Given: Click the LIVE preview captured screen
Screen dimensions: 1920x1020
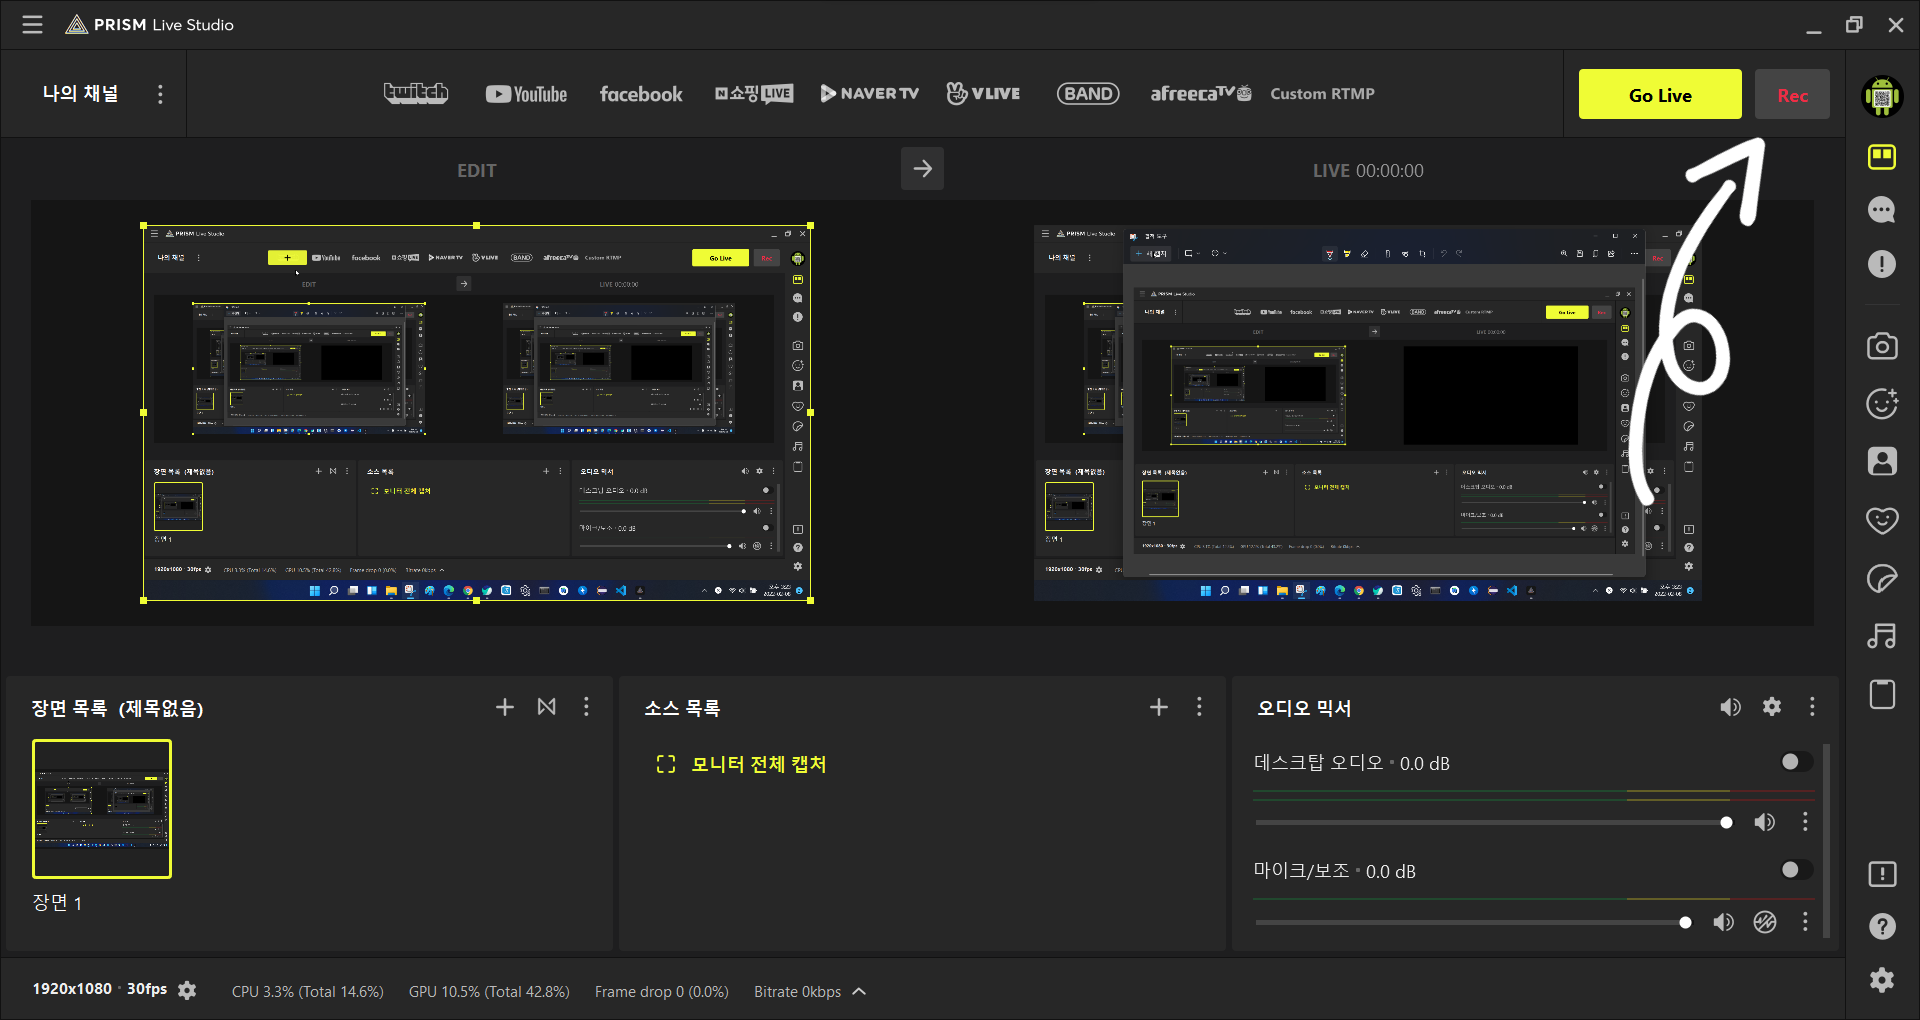Looking at the screenshot, I should click(x=1367, y=412).
